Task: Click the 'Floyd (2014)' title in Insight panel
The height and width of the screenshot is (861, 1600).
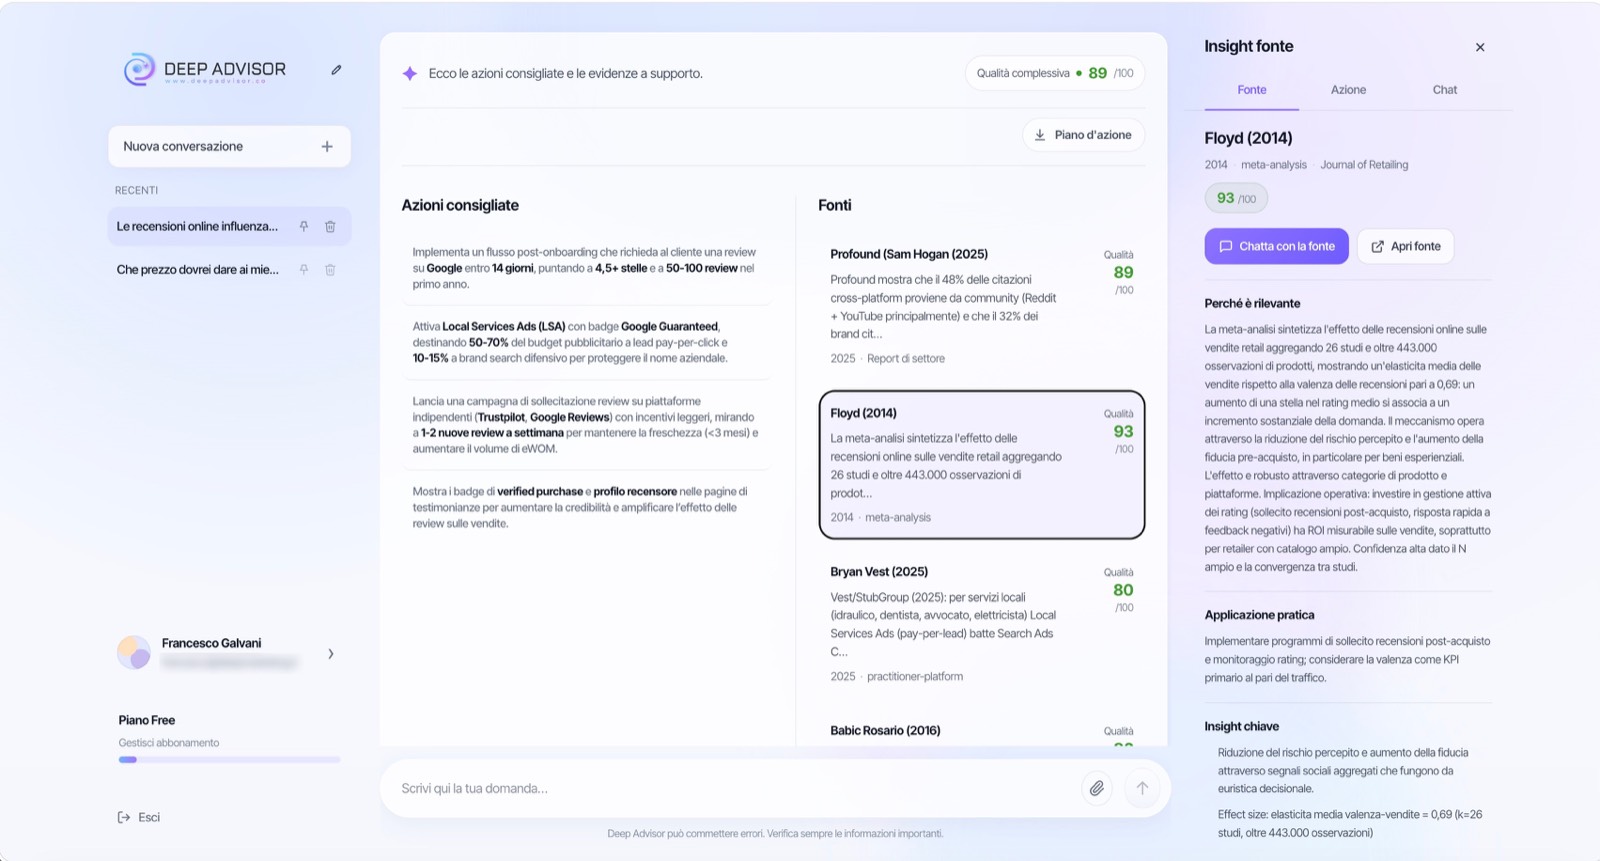Action: (x=1248, y=138)
